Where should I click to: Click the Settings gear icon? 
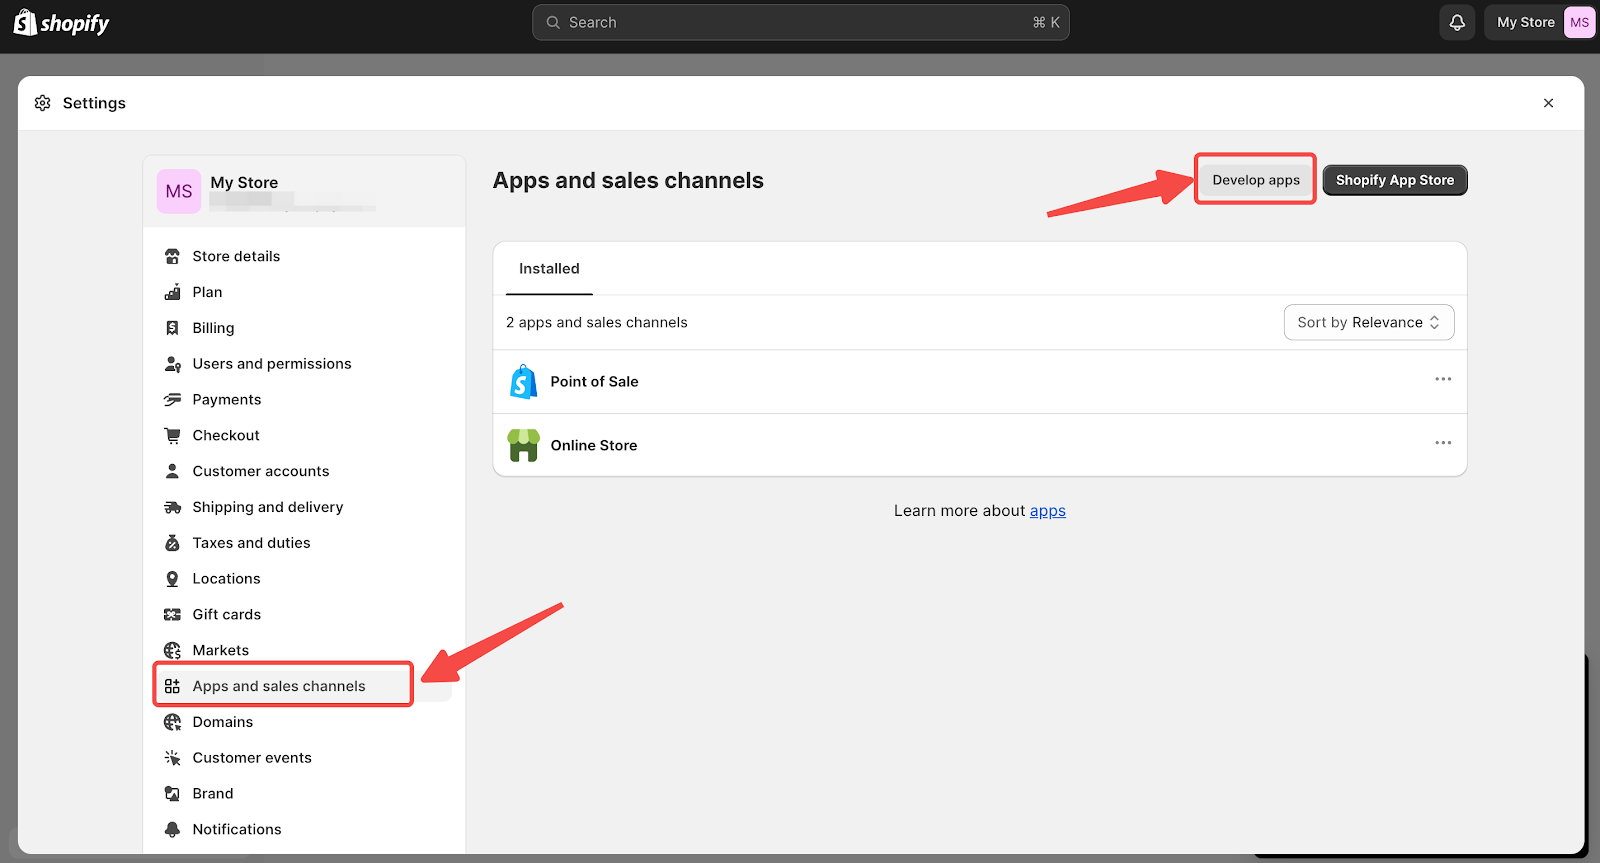click(x=42, y=103)
